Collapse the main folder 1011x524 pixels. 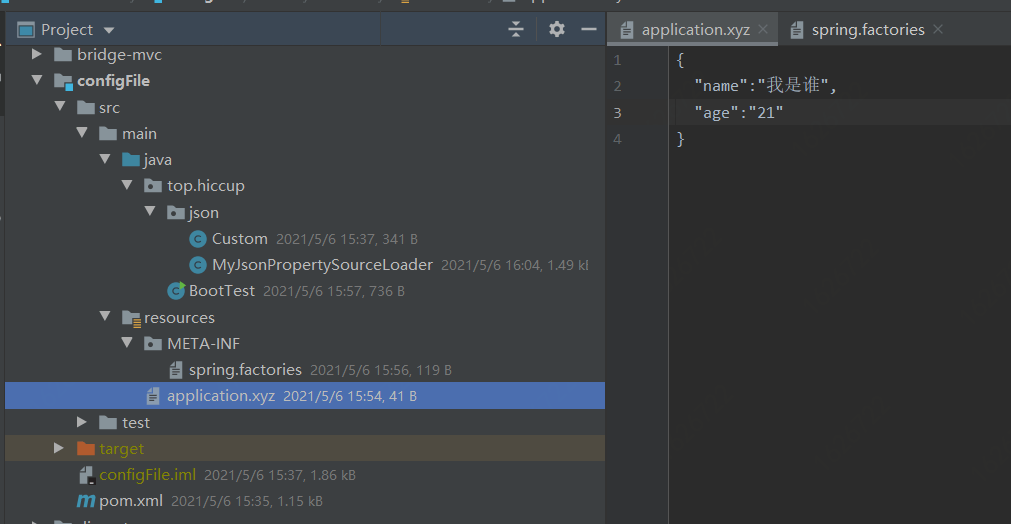pos(82,132)
